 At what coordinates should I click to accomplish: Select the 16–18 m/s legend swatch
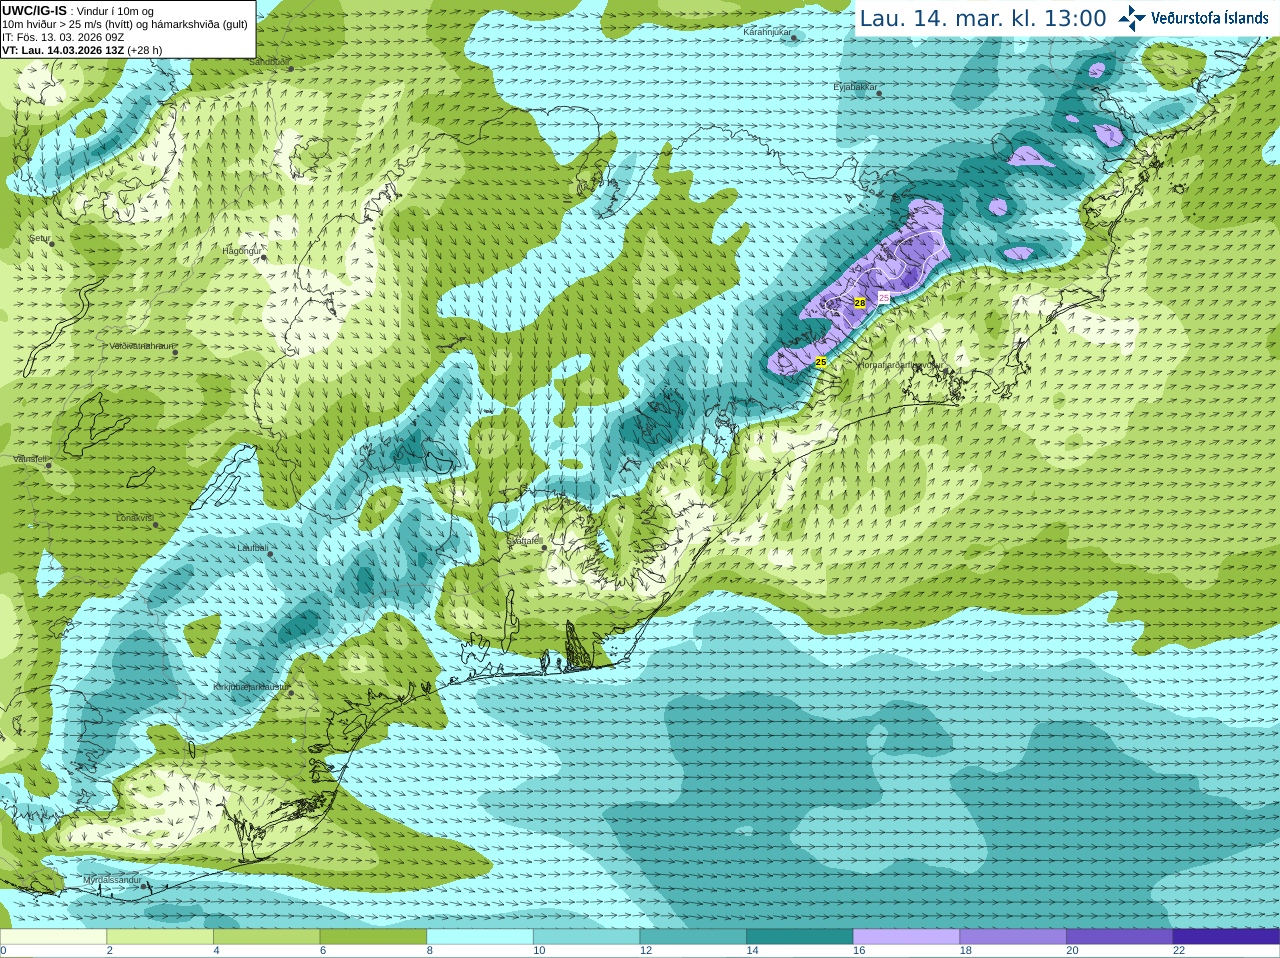[907, 937]
